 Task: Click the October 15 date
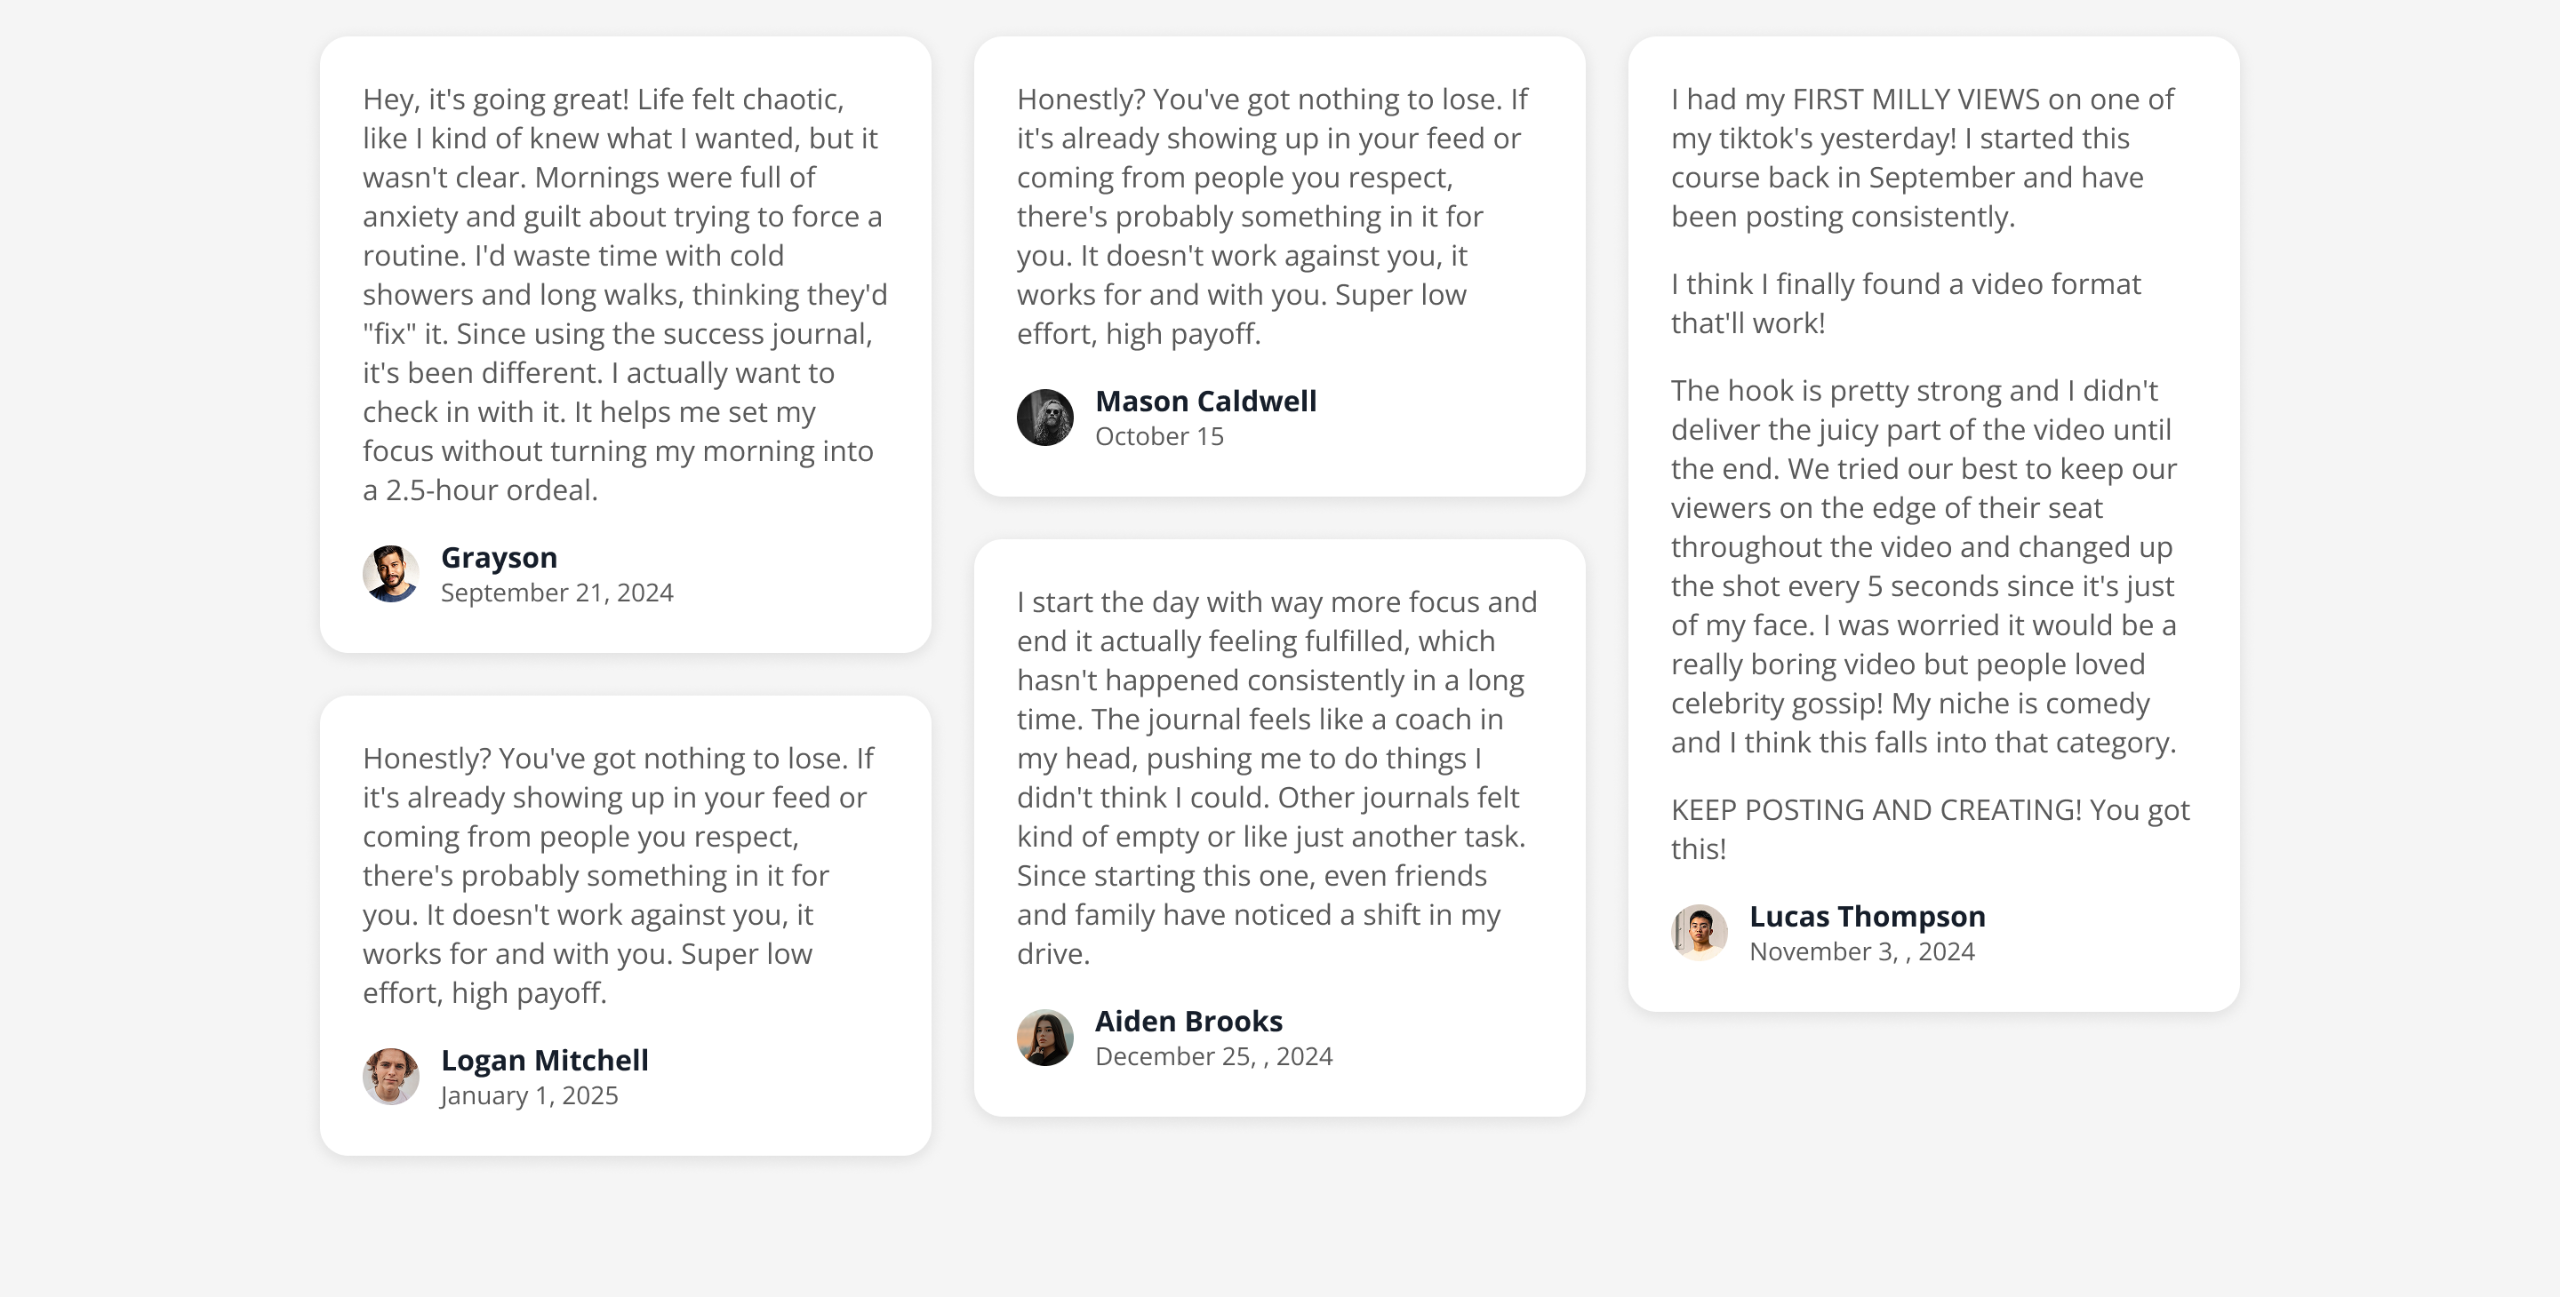(1159, 437)
